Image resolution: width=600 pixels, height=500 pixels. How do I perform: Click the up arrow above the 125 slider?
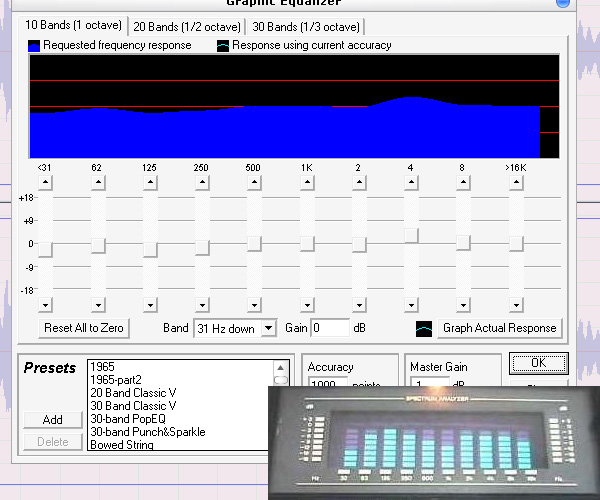point(150,182)
